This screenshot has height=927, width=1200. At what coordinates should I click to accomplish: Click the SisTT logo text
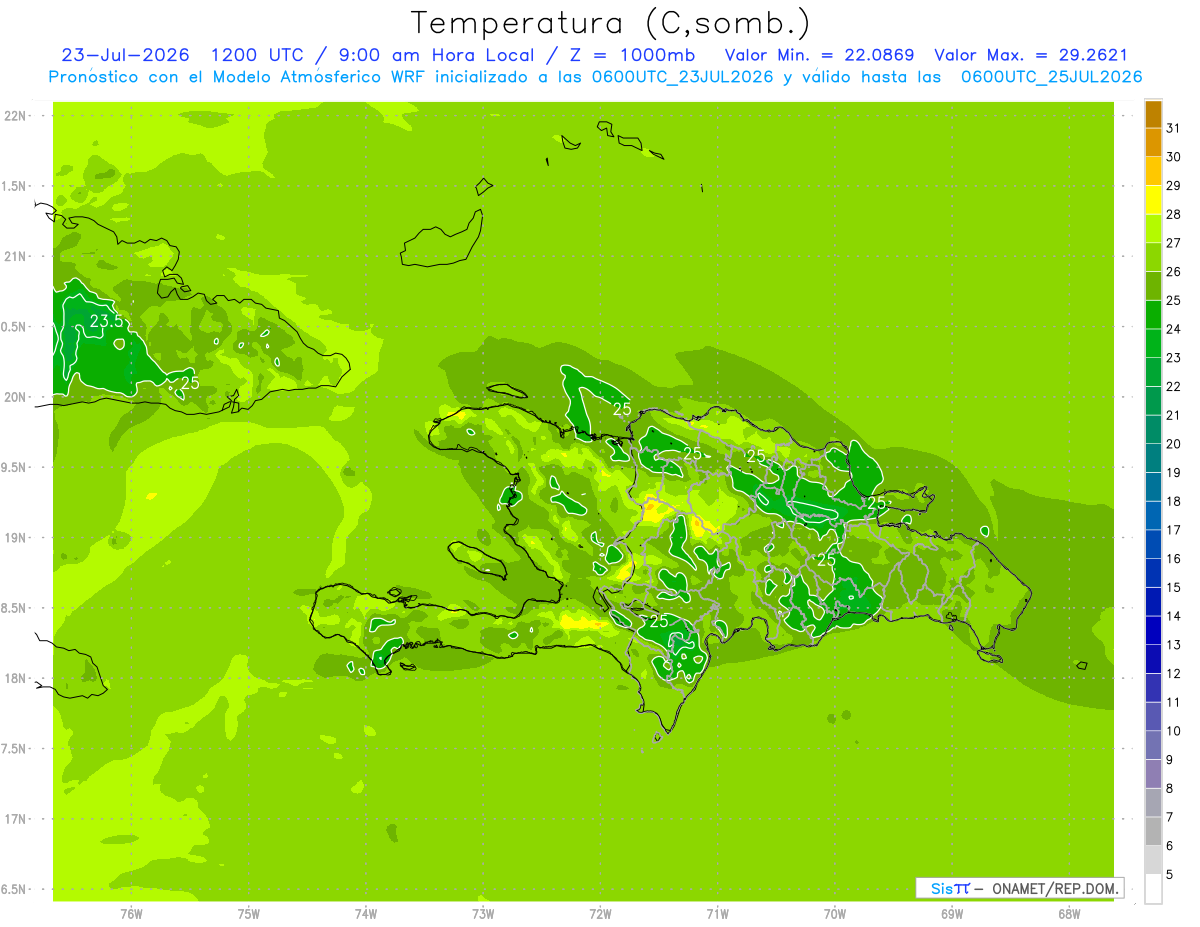950,888
